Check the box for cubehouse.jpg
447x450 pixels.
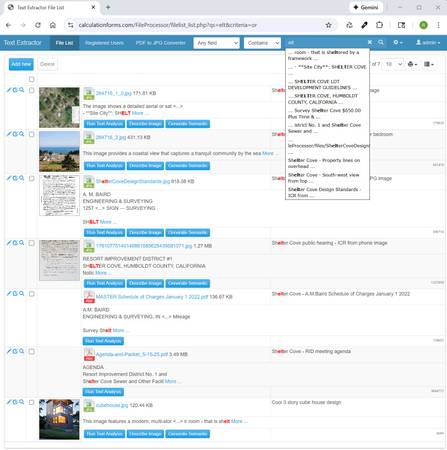(x=31, y=402)
